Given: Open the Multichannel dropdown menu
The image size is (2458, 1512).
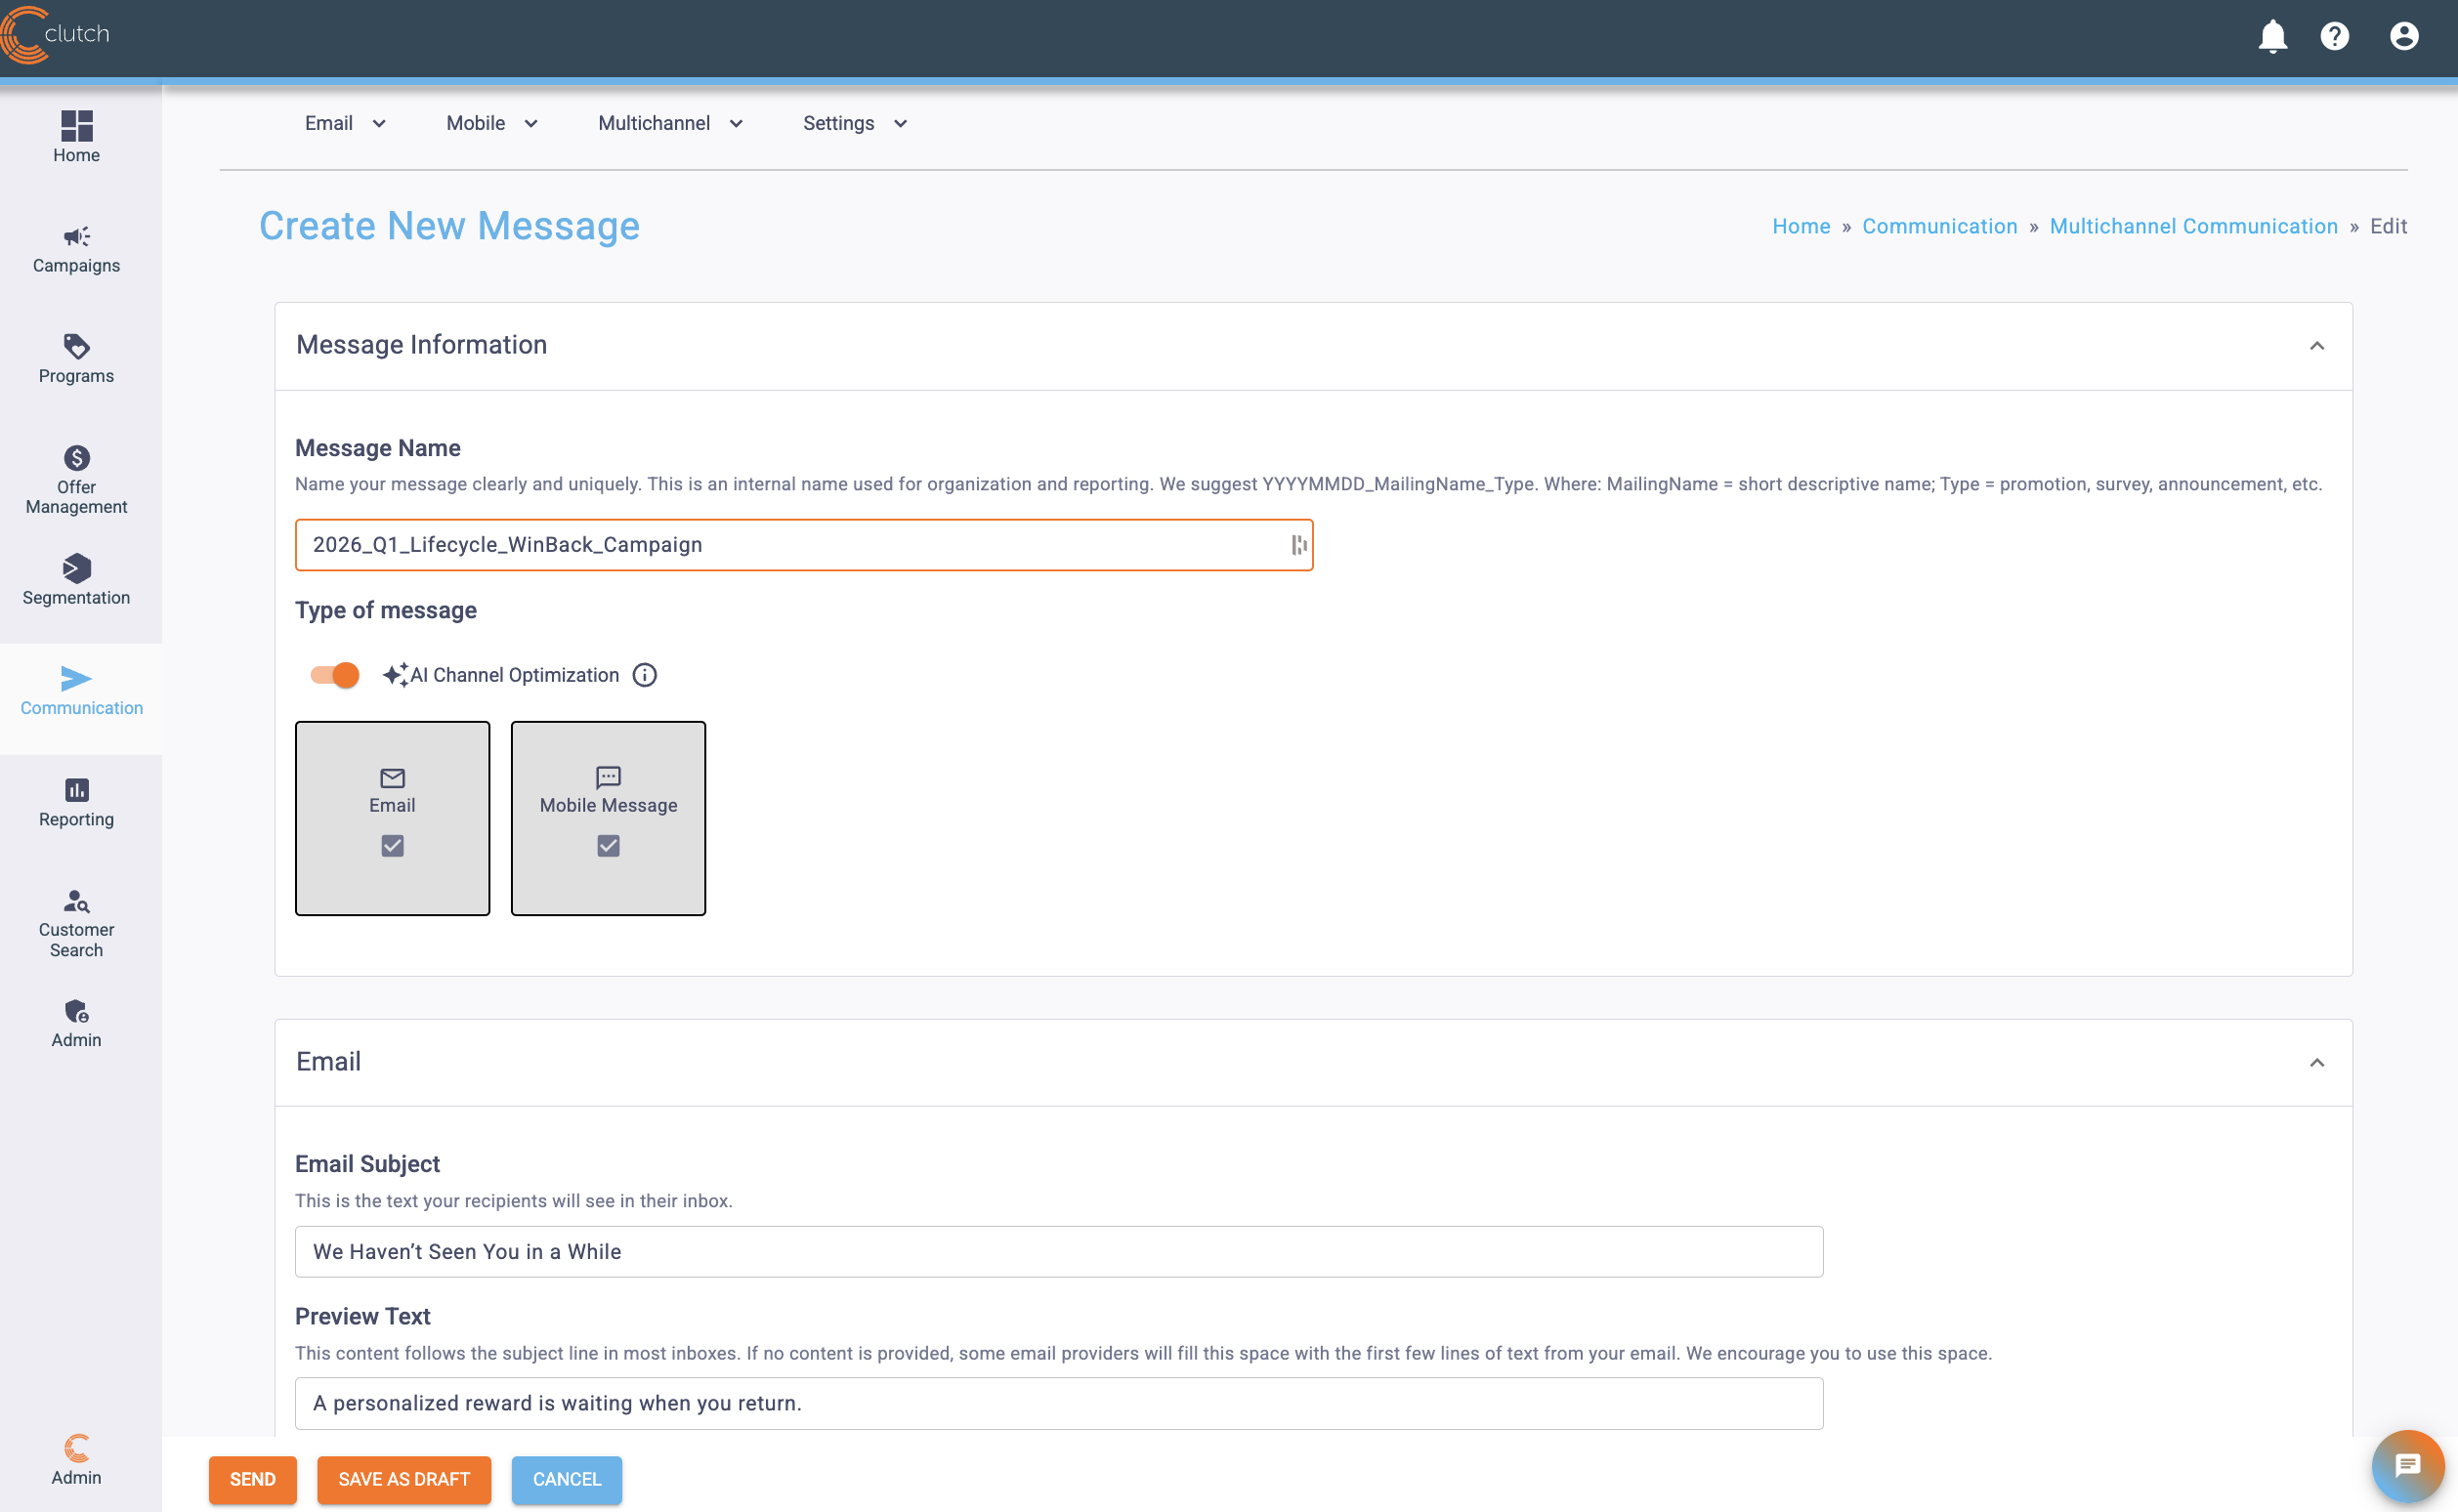Looking at the screenshot, I should click(x=670, y=123).
